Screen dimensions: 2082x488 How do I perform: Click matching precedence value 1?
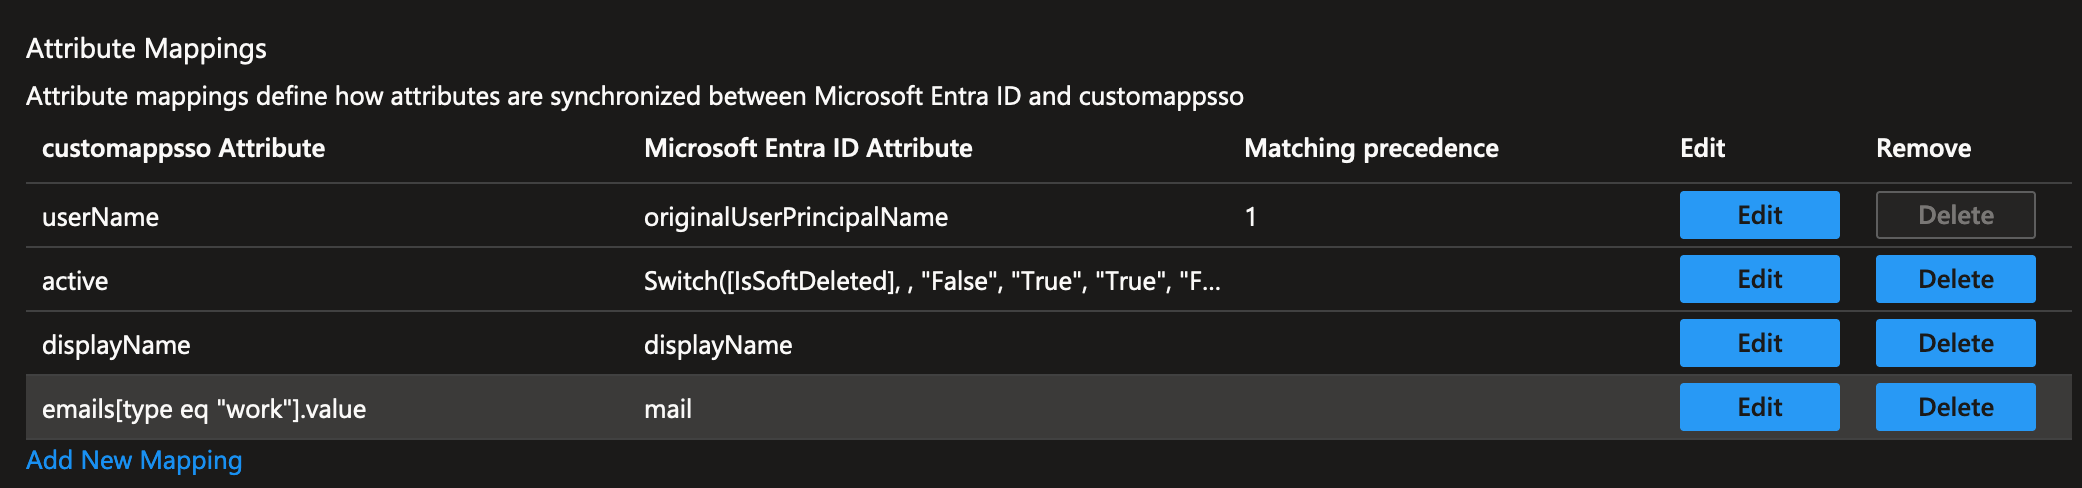point(1250,217)
